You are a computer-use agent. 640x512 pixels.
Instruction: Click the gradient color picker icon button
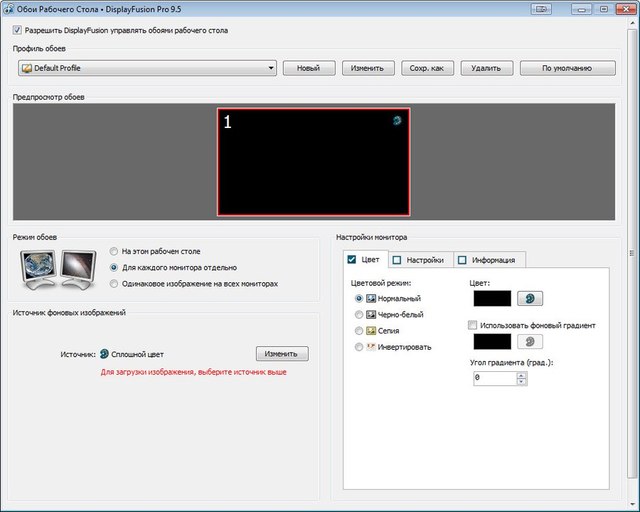coord(529,342)
